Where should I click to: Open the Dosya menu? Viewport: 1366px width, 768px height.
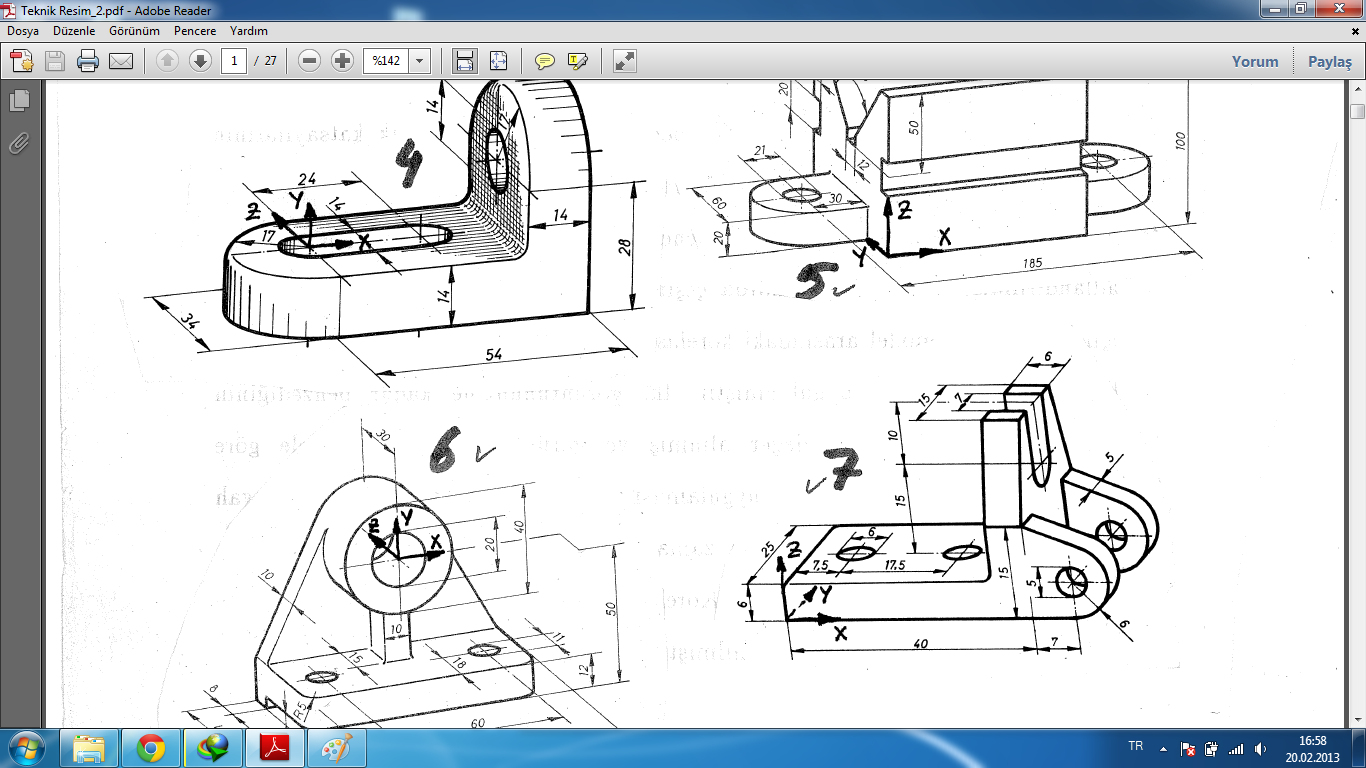point(23,31)
